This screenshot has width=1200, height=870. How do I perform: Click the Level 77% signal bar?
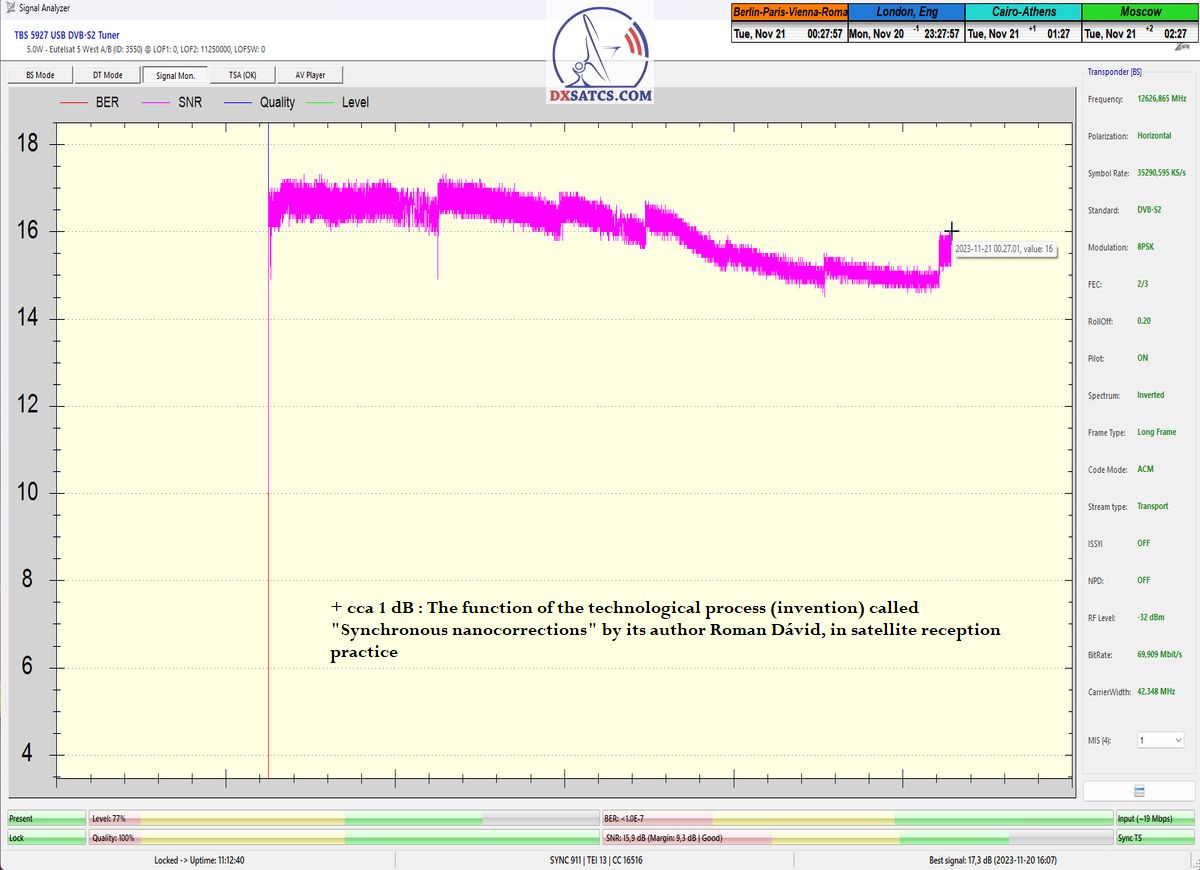click(x=344, y=818)
